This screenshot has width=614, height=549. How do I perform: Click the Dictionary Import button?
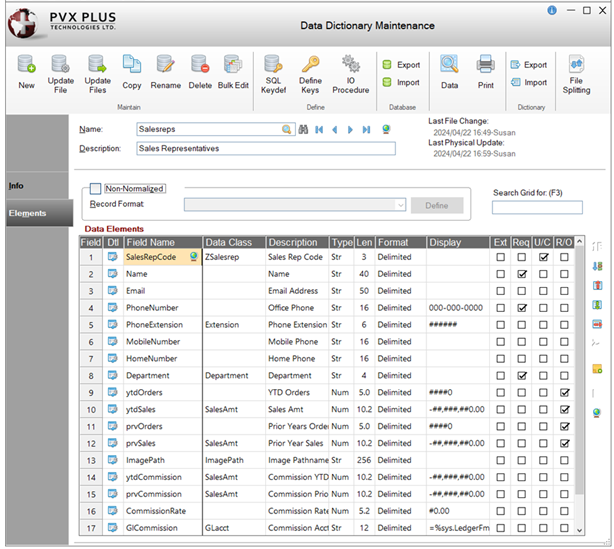point(528,83)
